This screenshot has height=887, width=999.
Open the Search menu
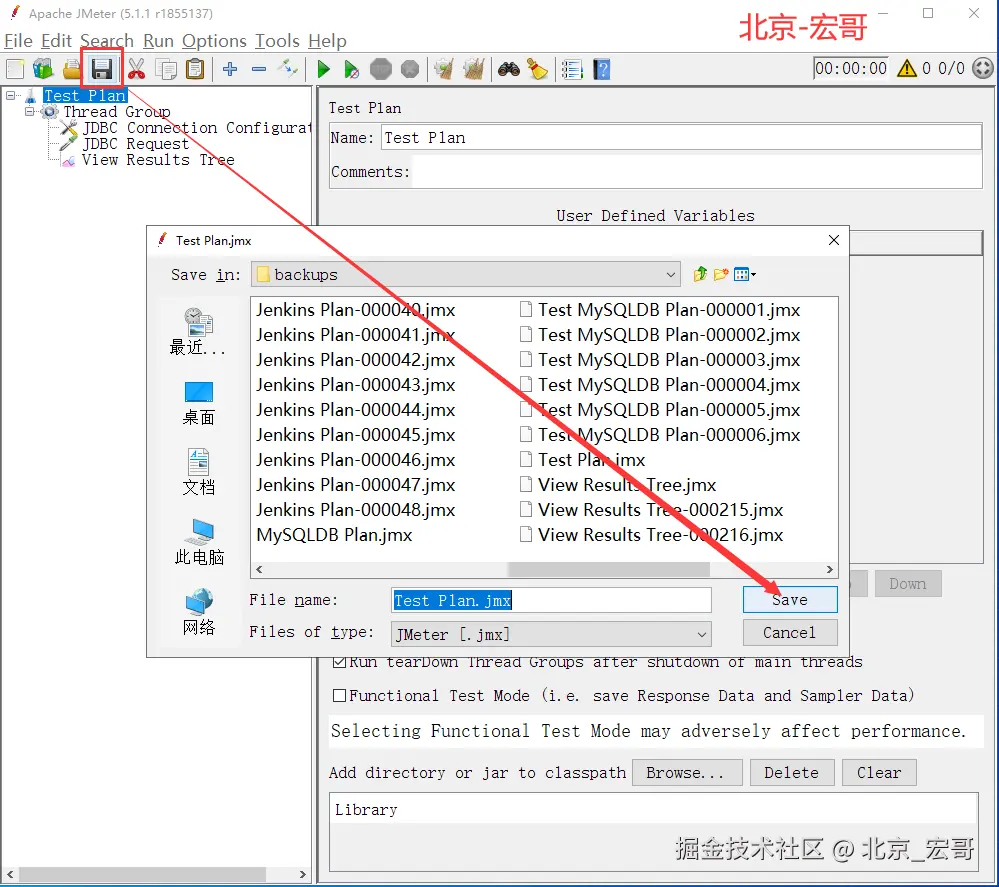coord(106,41)
